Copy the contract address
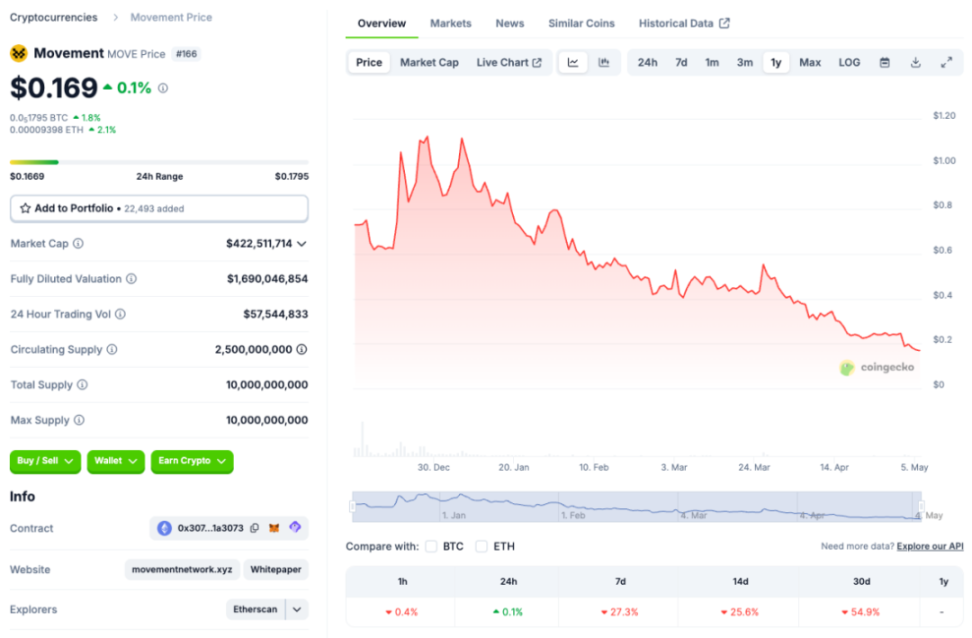 pos(254,528)
